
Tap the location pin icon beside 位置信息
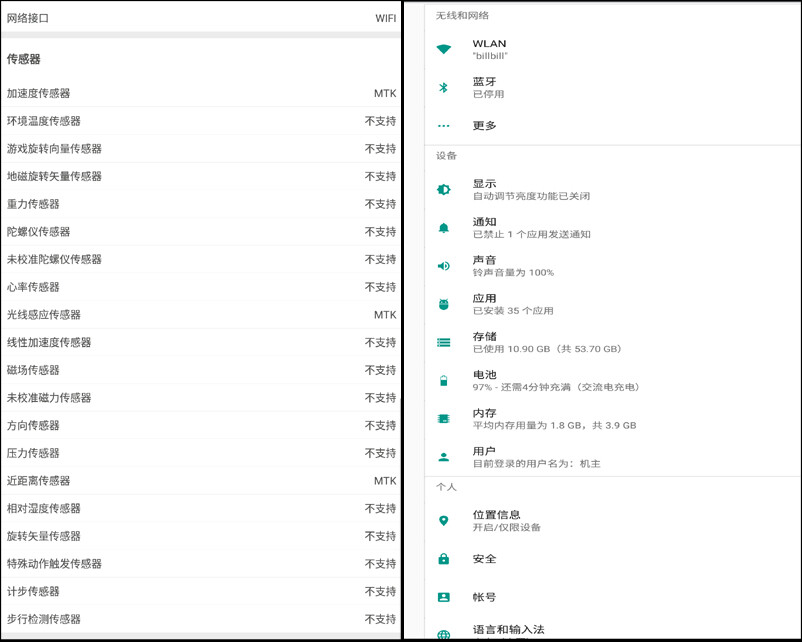tap(443, 521)
